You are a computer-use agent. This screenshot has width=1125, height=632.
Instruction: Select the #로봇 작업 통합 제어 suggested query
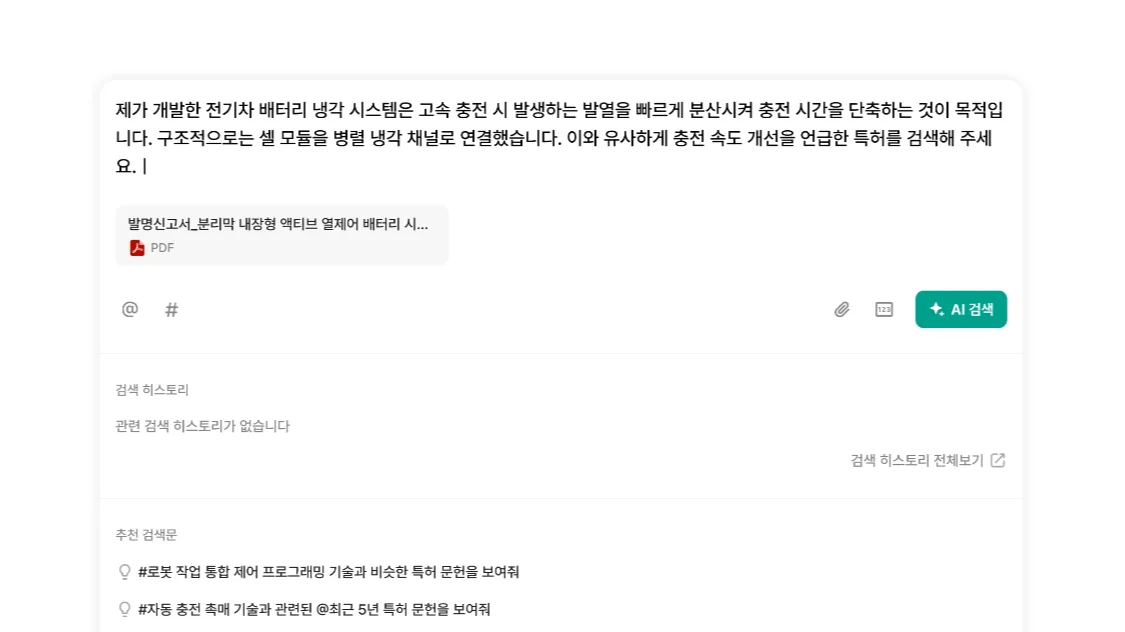(328, 572)
